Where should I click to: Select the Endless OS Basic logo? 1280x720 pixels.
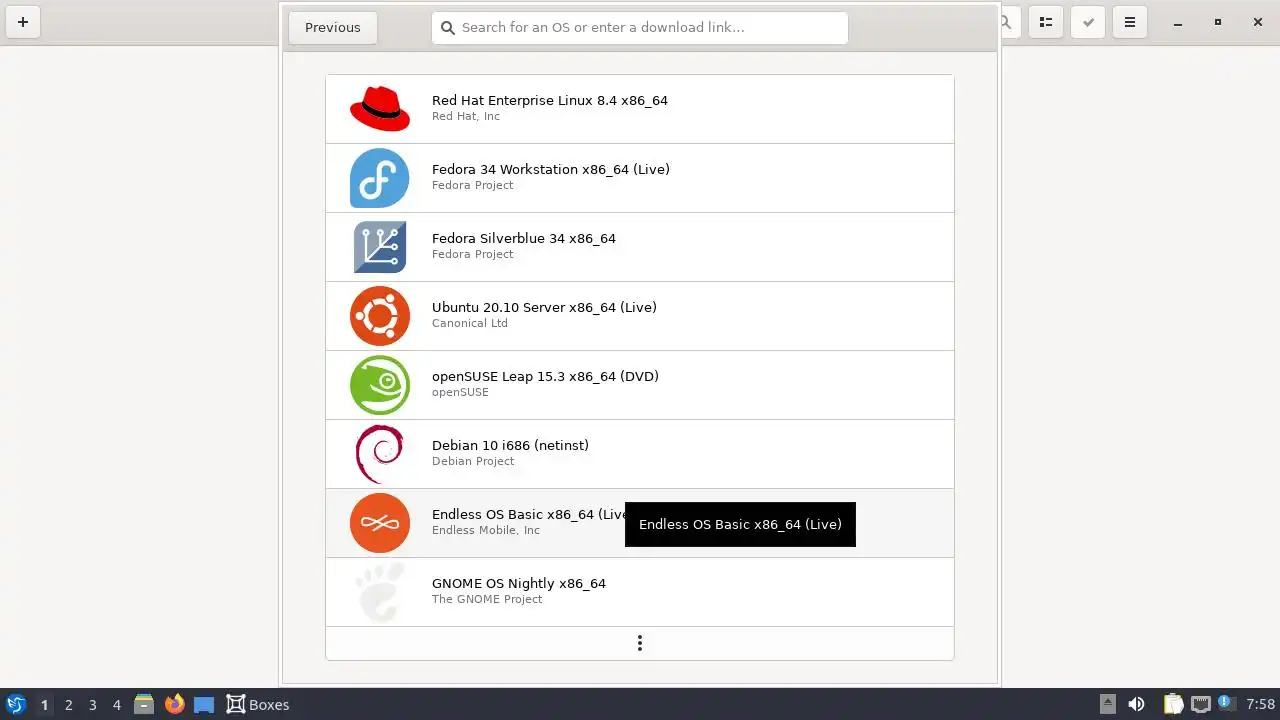[380, 523]
